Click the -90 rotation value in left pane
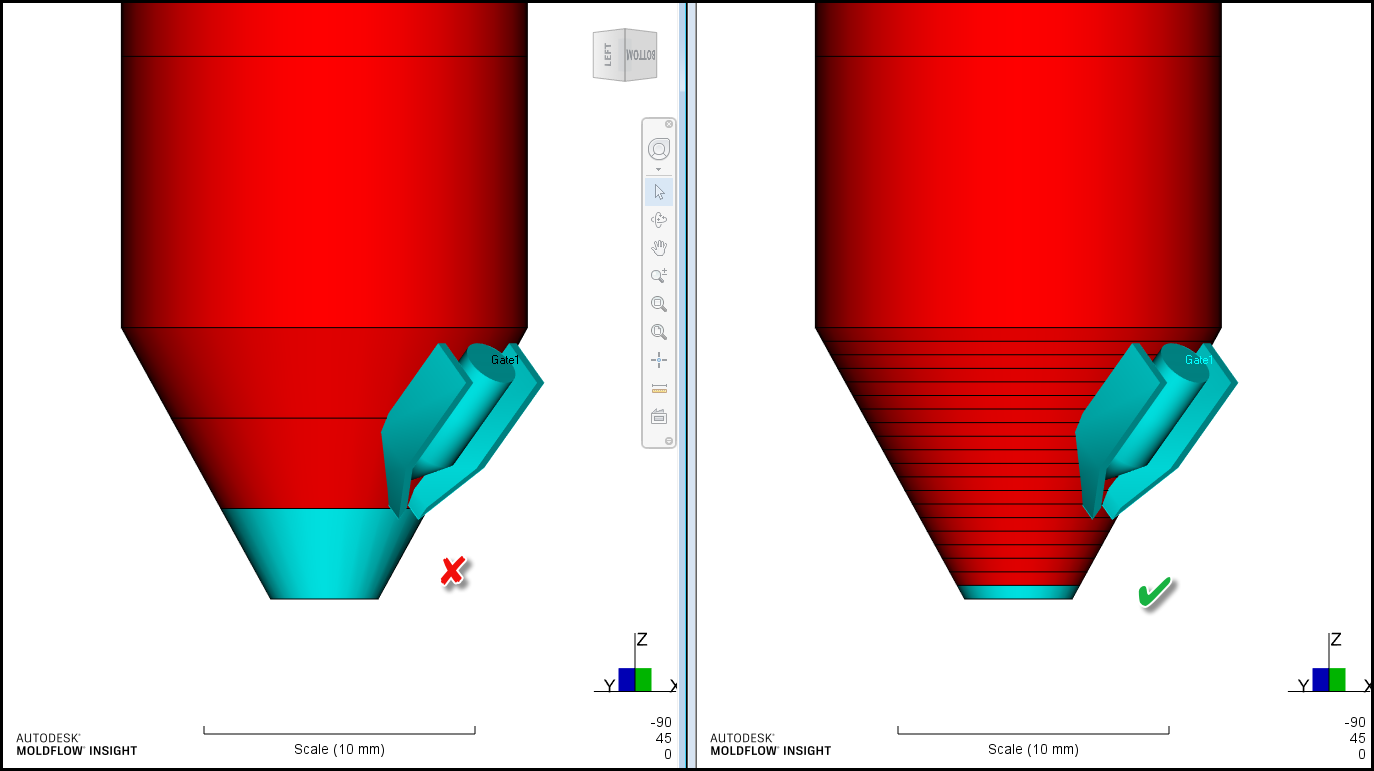This screenshot has height=771, width=1374. (x=661, y=722)
